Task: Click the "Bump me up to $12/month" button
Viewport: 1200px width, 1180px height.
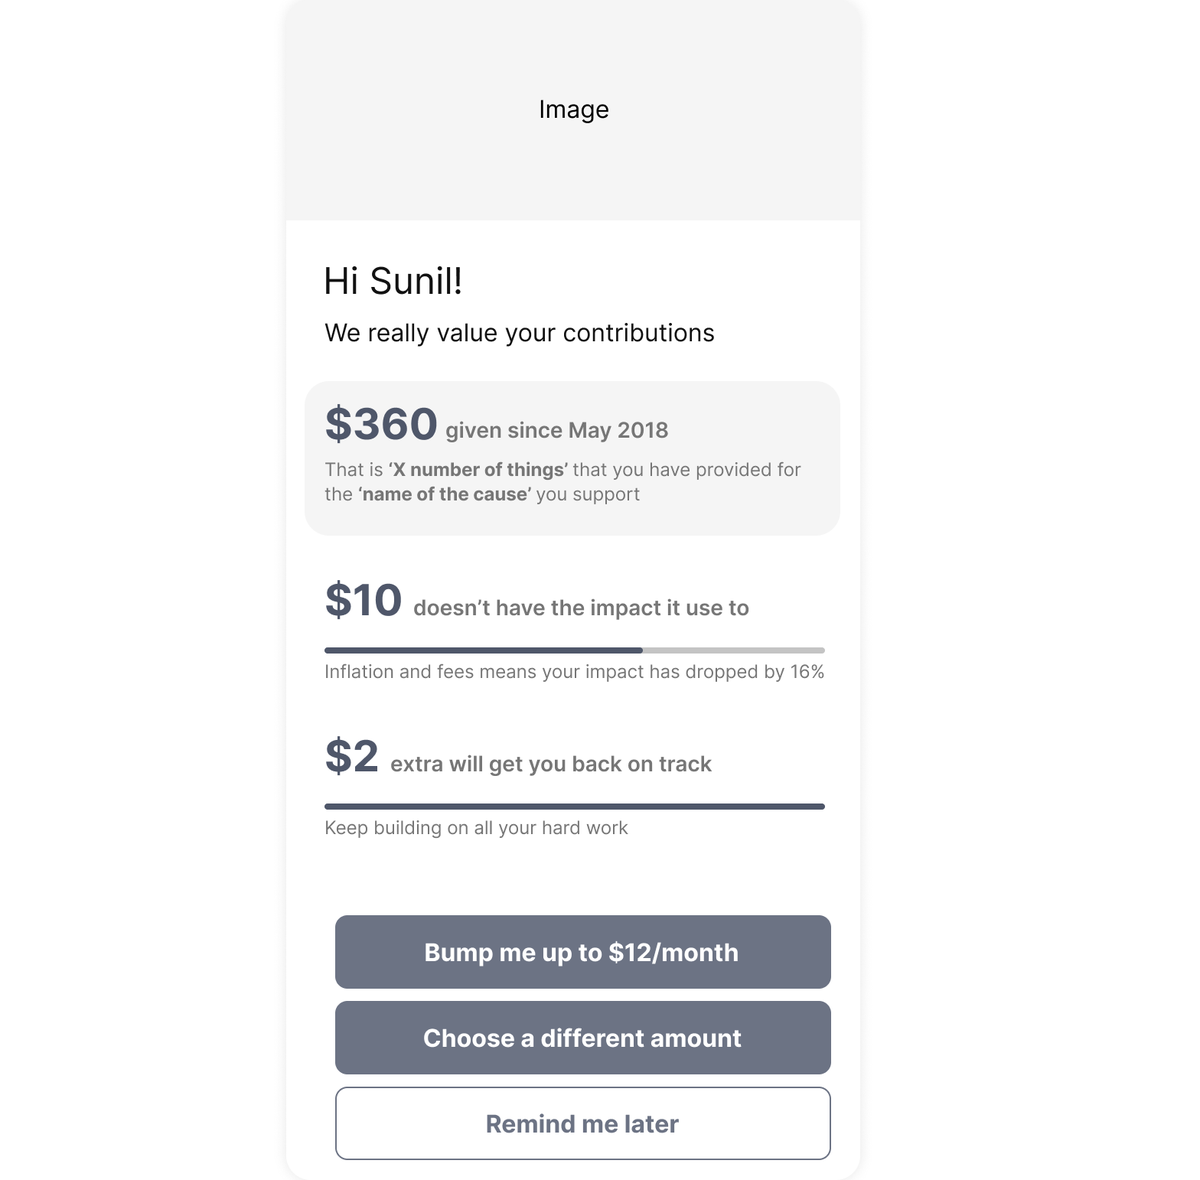Action: [582, 952]
